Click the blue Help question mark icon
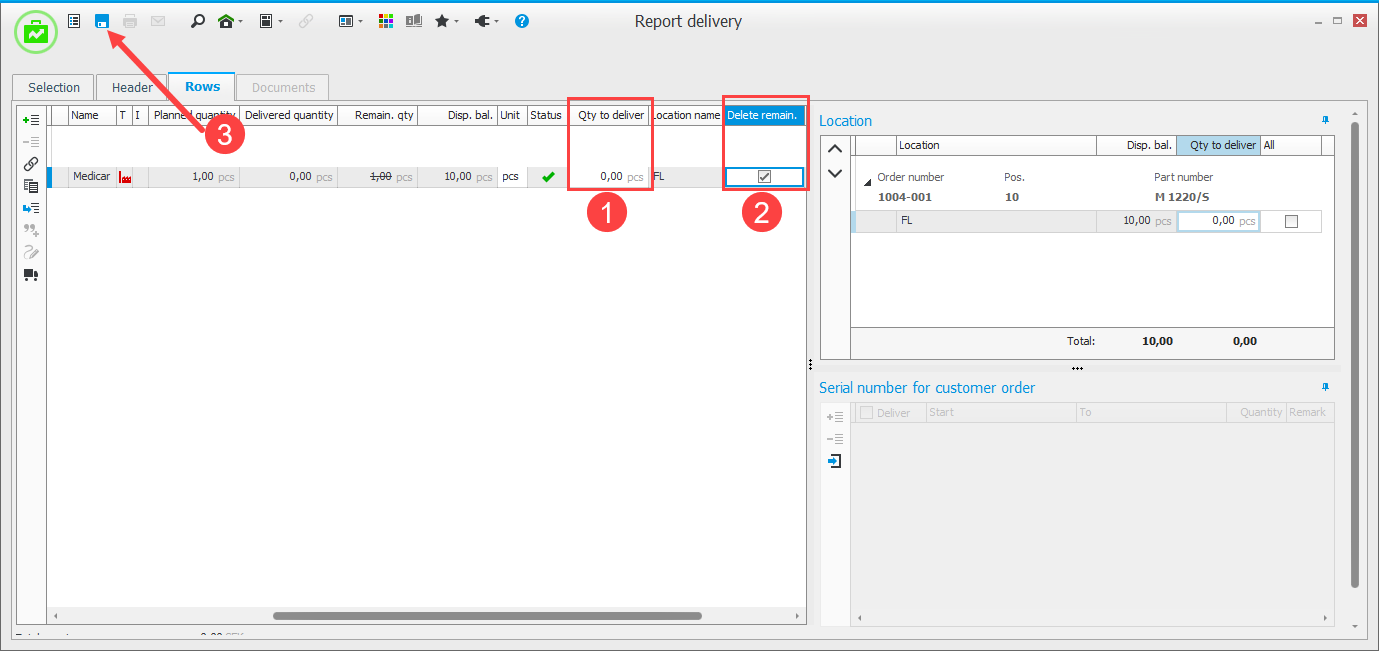Image resolution: width=1379 pixels, height=651 pixels. (521, 21)
